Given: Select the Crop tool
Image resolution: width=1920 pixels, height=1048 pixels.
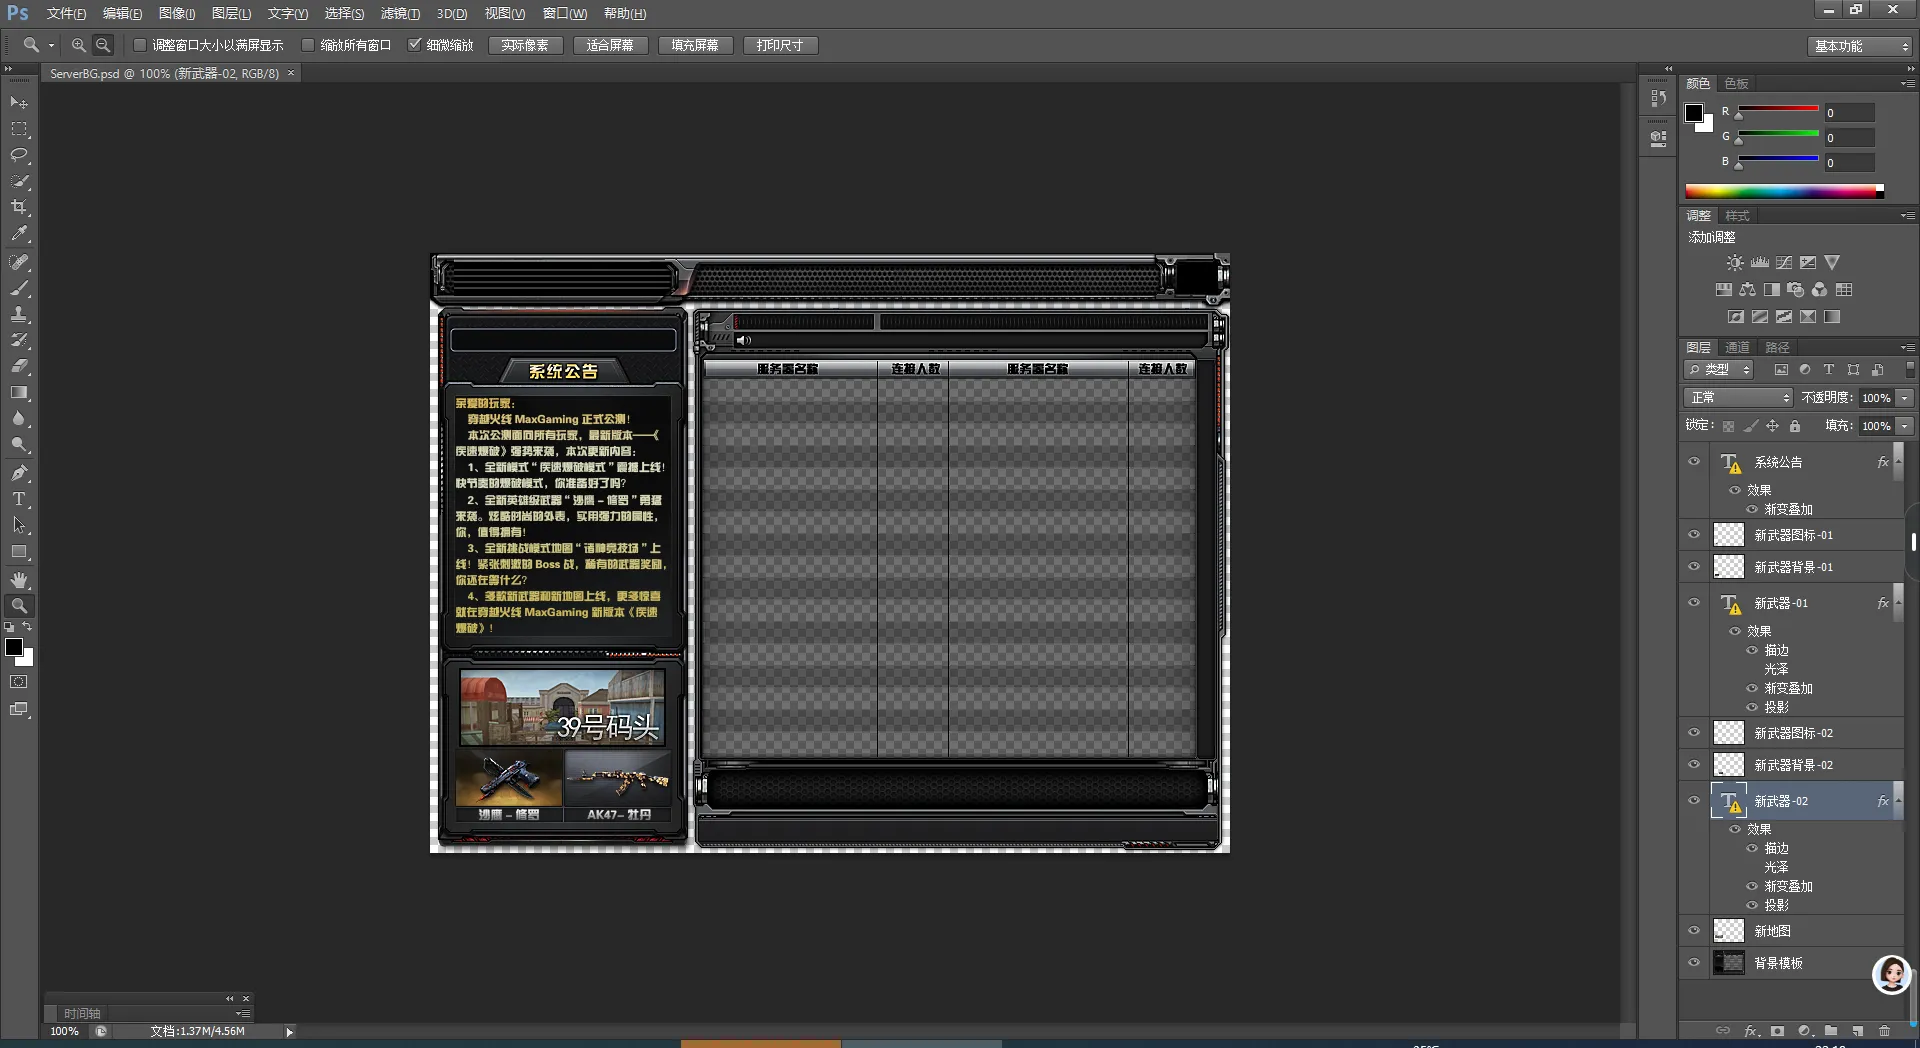Looking at the screenshot, I should (x=19, y=208).
